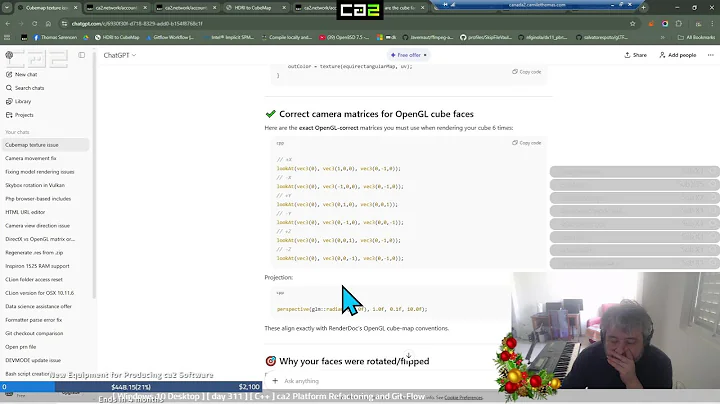
Task: Open the Camera movement fix chat
Action: [x=45, y=158]
